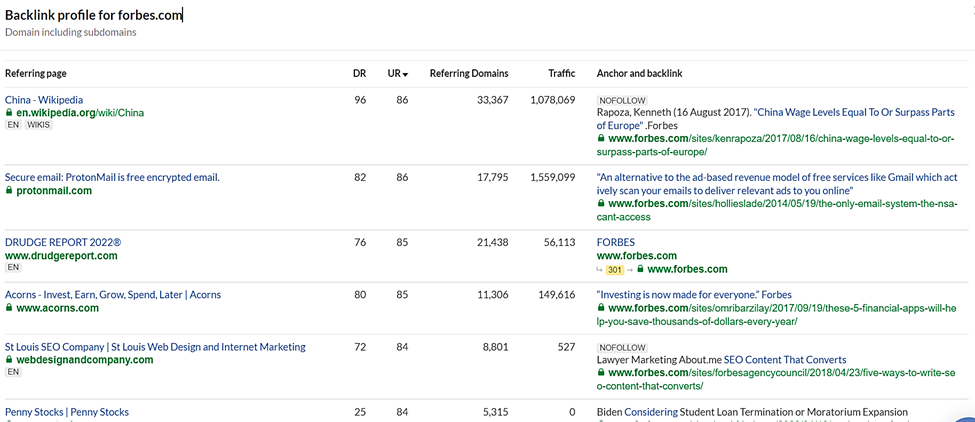
Task: Click Traffic value 149,616
Action: (x=557, y=295)
